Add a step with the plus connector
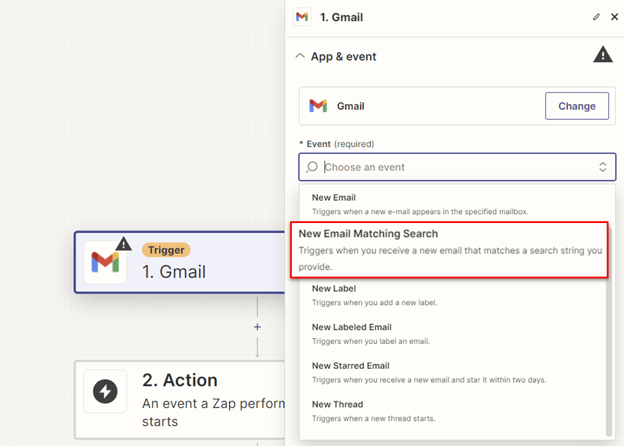624x446 pixels. click(x=257, y=327)
